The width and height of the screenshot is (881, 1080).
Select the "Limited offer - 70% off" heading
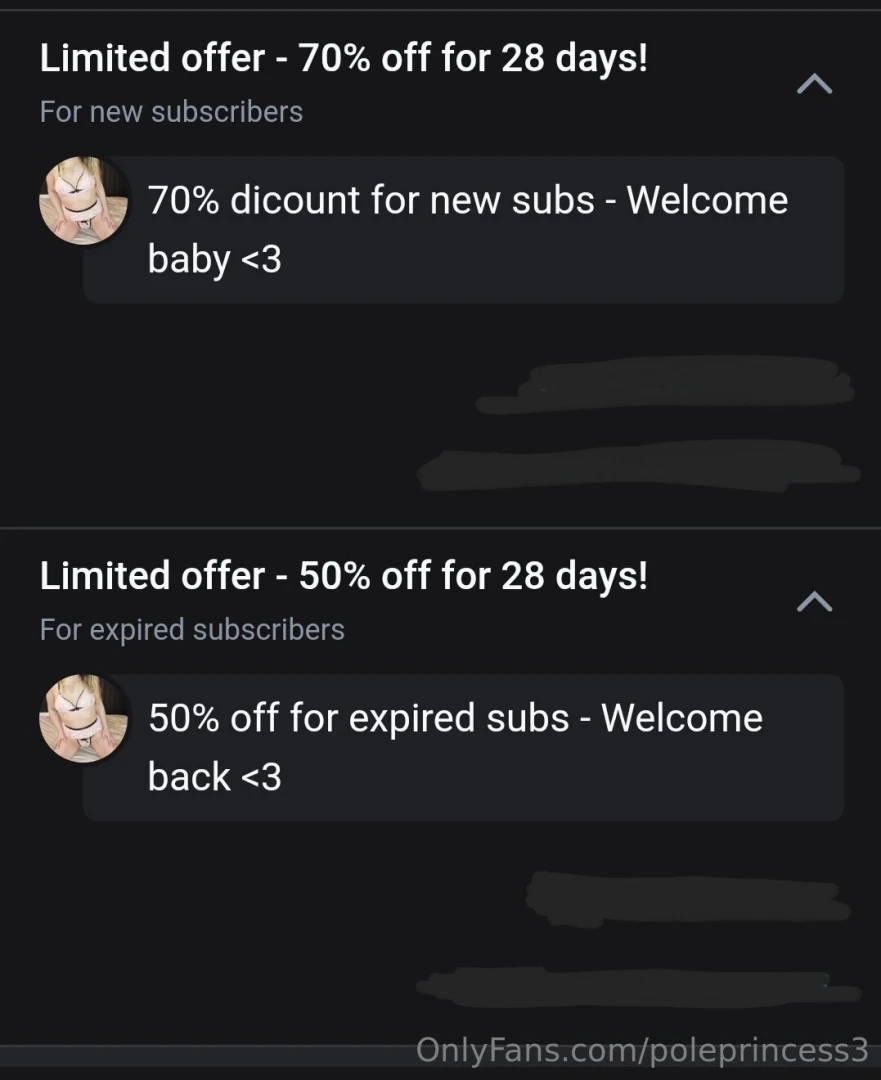point(343,59)
